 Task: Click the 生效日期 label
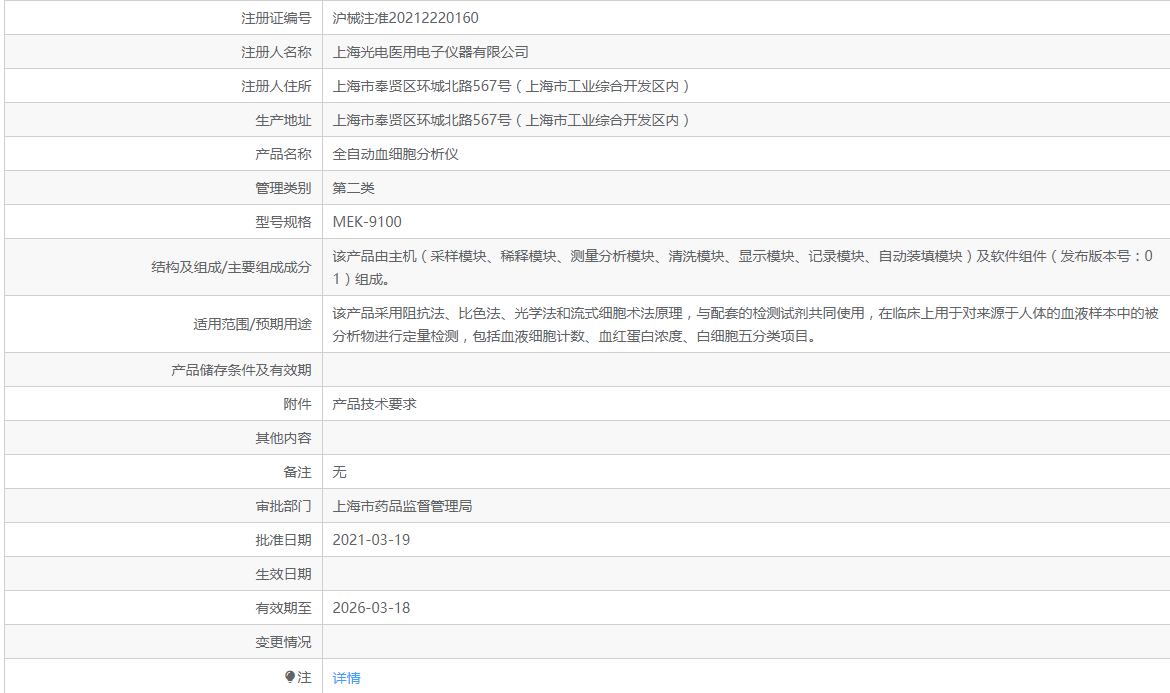[283, 574]
